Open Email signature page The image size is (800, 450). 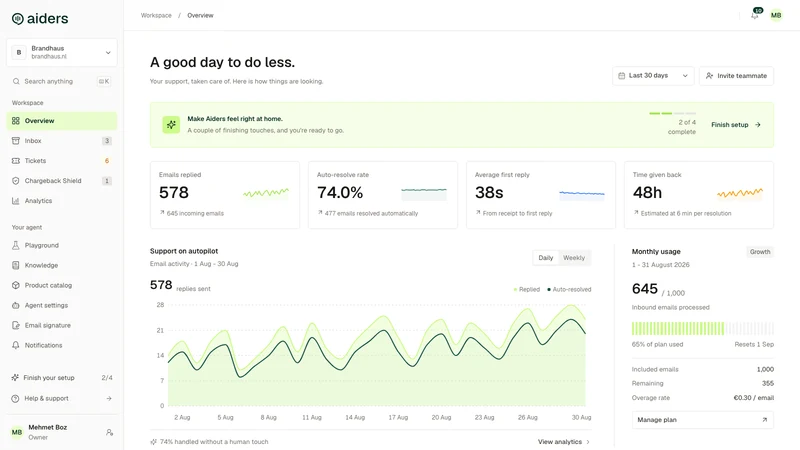62,325
